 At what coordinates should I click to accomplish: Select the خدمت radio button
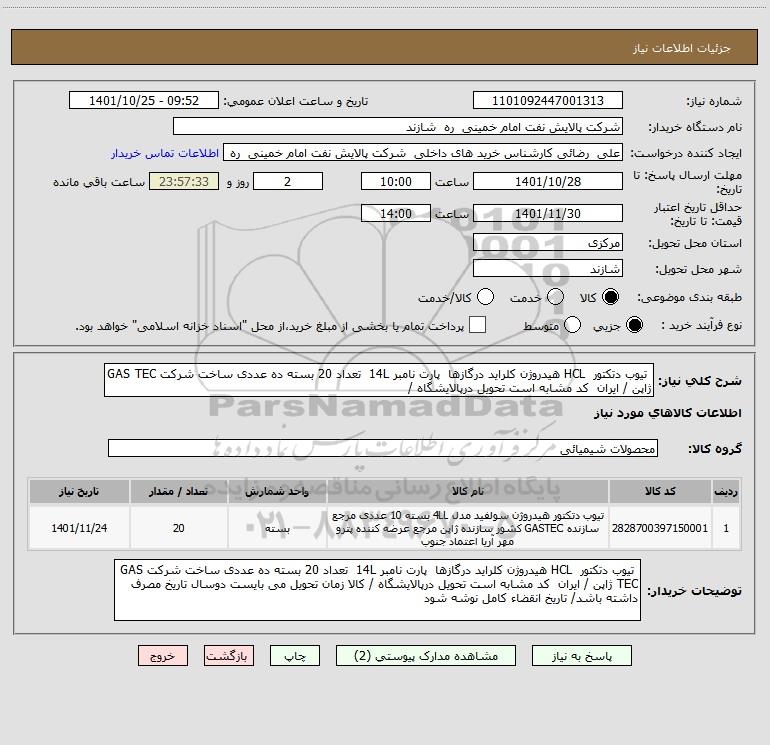[555, 297]
